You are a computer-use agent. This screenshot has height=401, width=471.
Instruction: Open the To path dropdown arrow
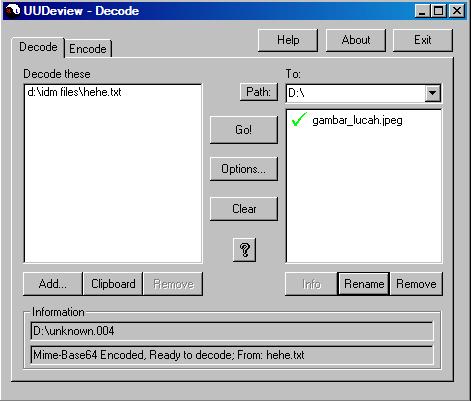click(432, 93)
